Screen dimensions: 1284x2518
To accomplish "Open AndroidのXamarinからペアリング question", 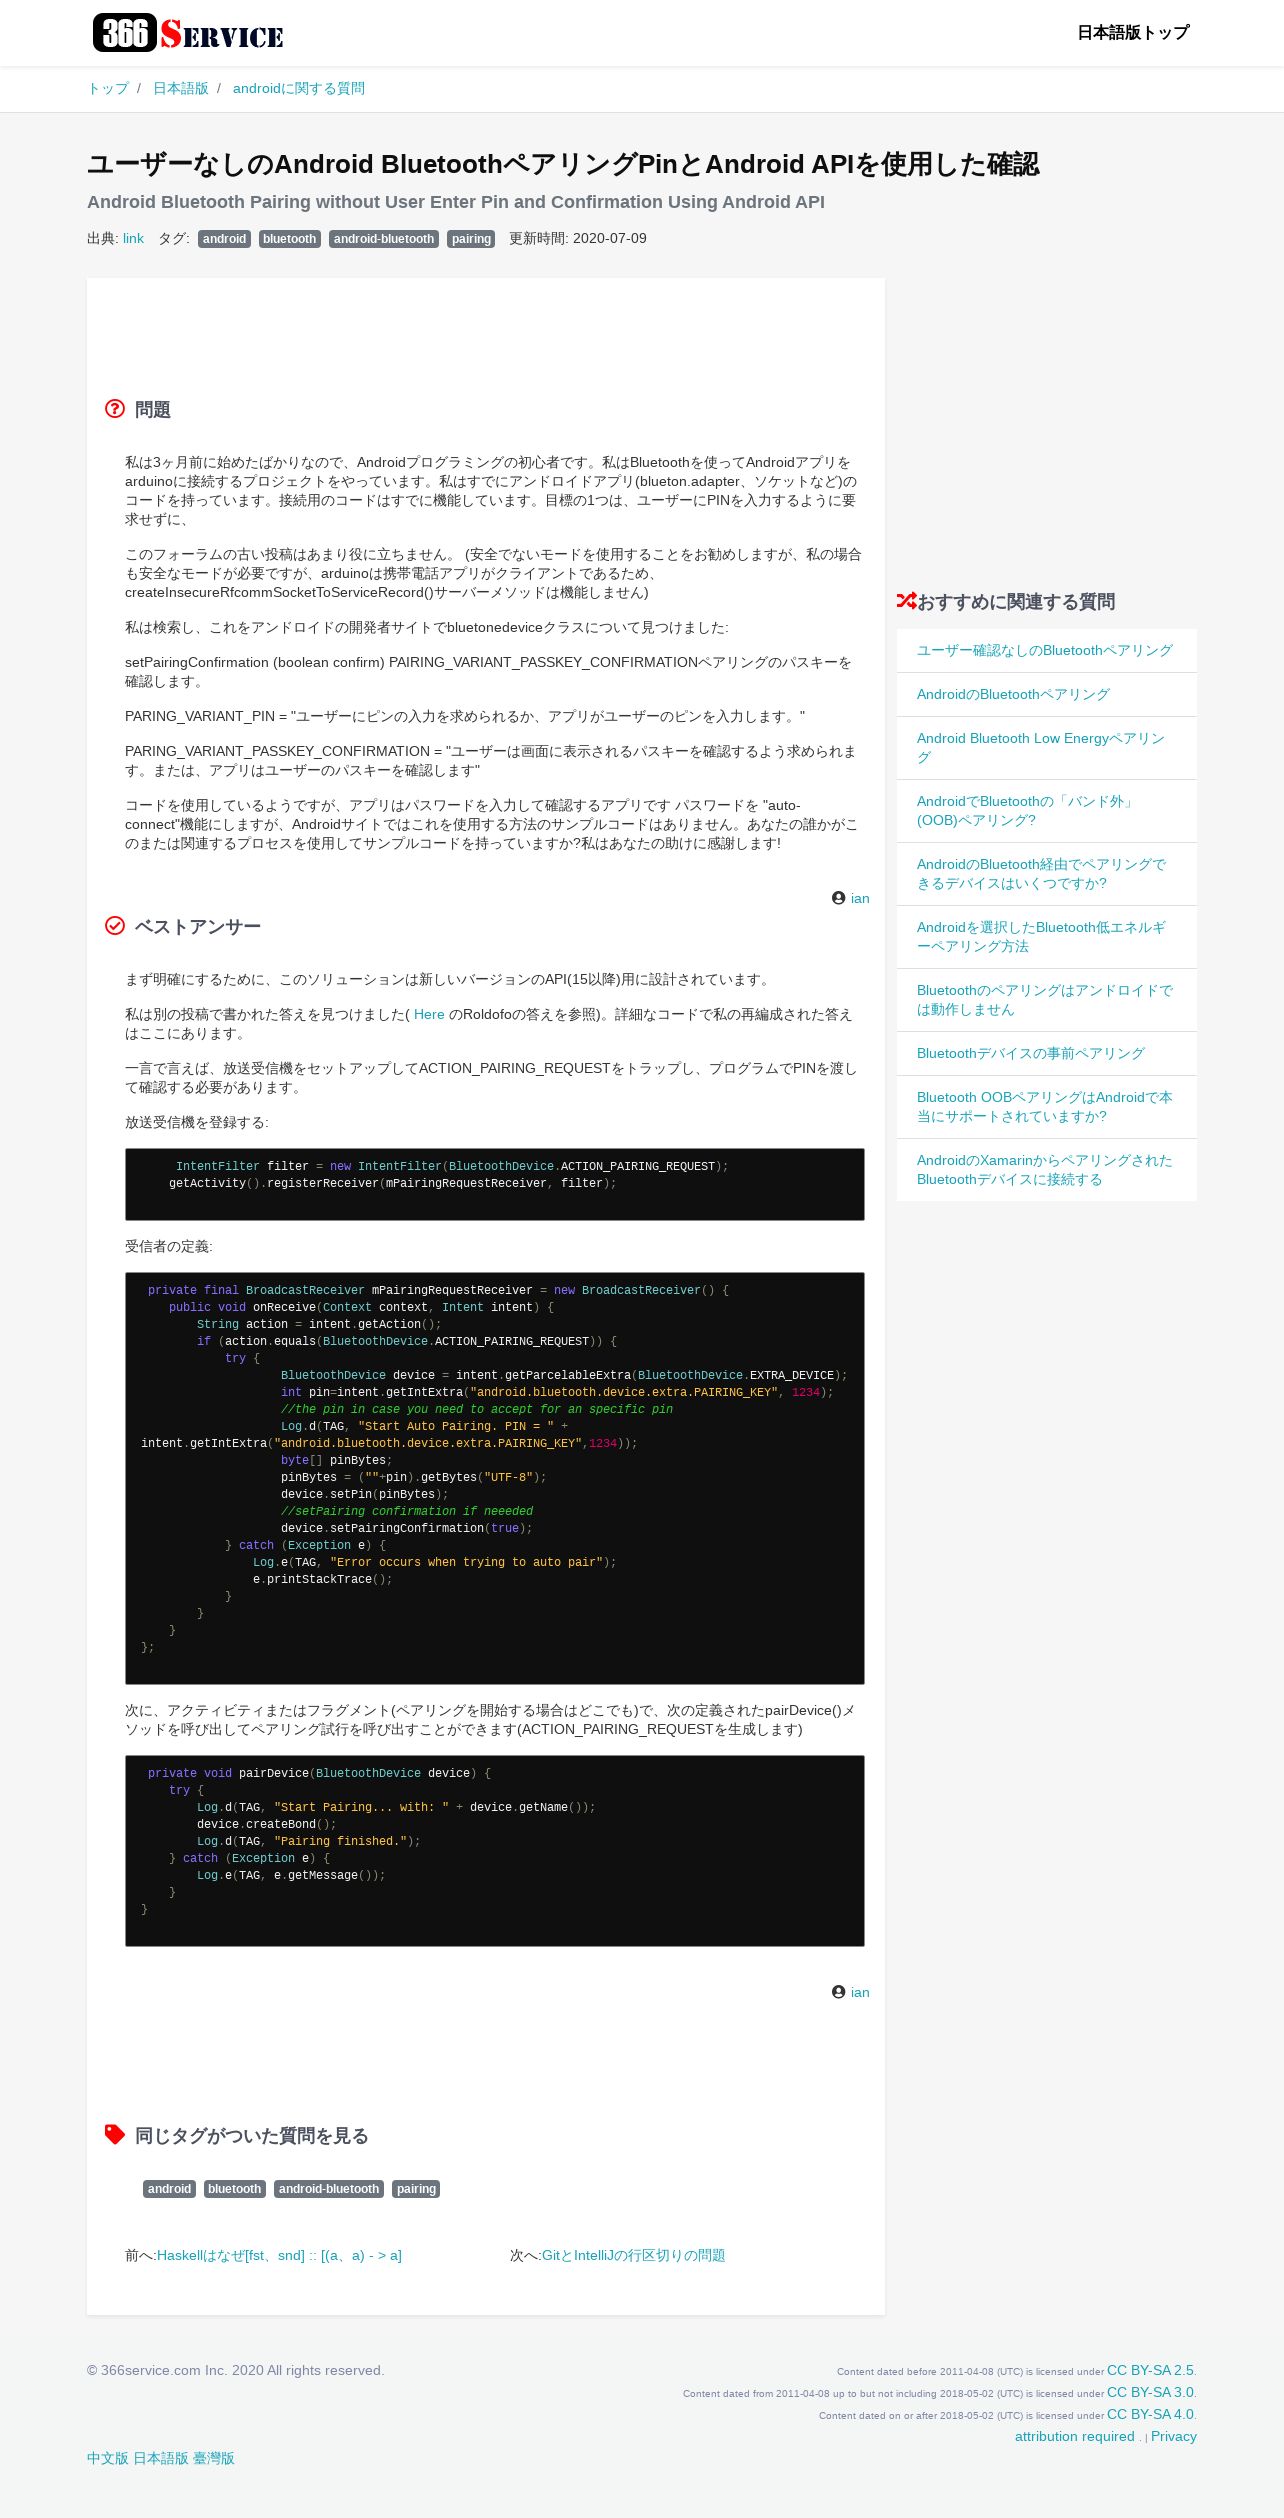I will (x=1045, y=1169).
